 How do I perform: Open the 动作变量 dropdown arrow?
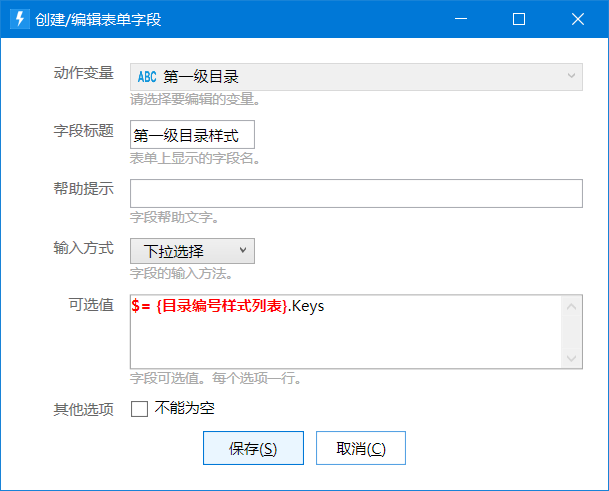pos(571,76)
